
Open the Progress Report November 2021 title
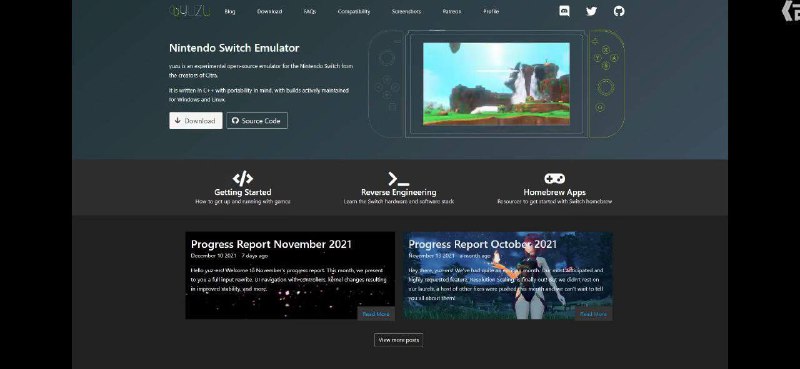tap(271, 244)
